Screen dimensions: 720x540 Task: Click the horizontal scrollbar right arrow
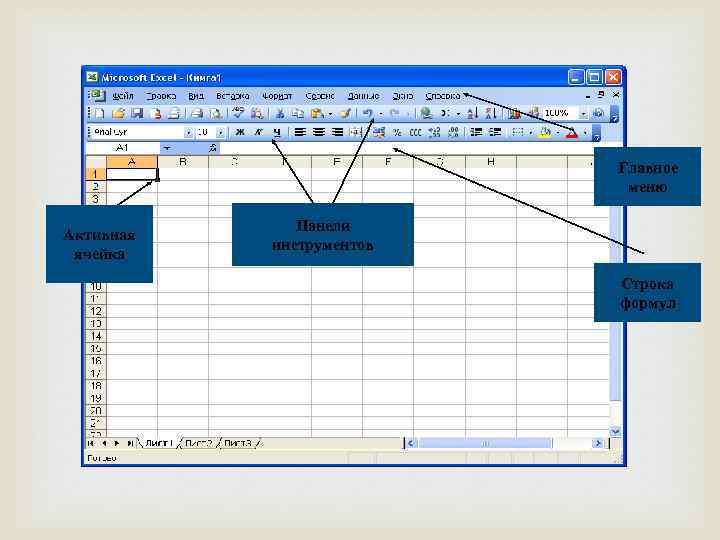[598, 443]
